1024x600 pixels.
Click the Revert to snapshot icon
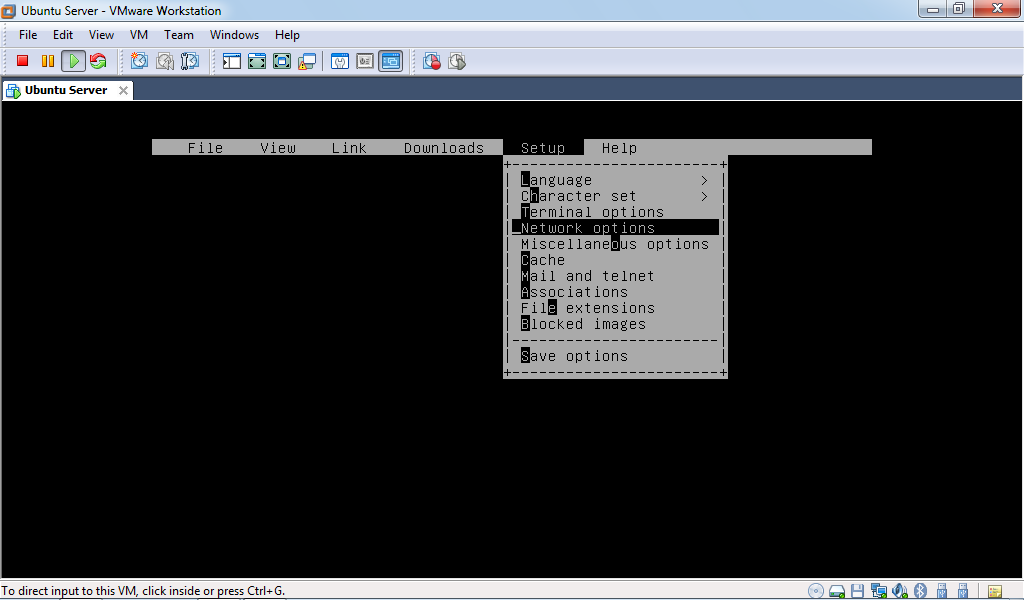coord(165,61)
